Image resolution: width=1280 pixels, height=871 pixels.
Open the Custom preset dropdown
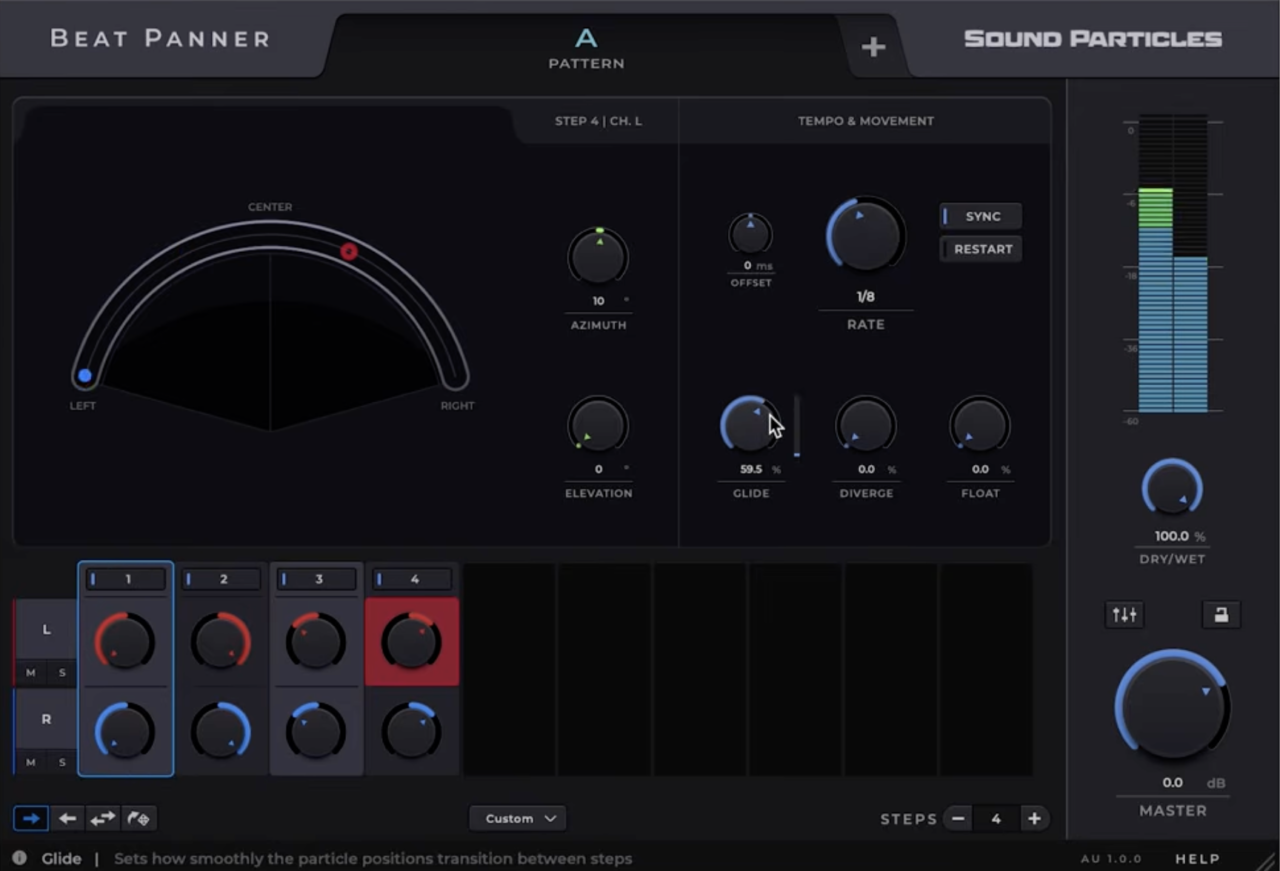coord(518,818)
